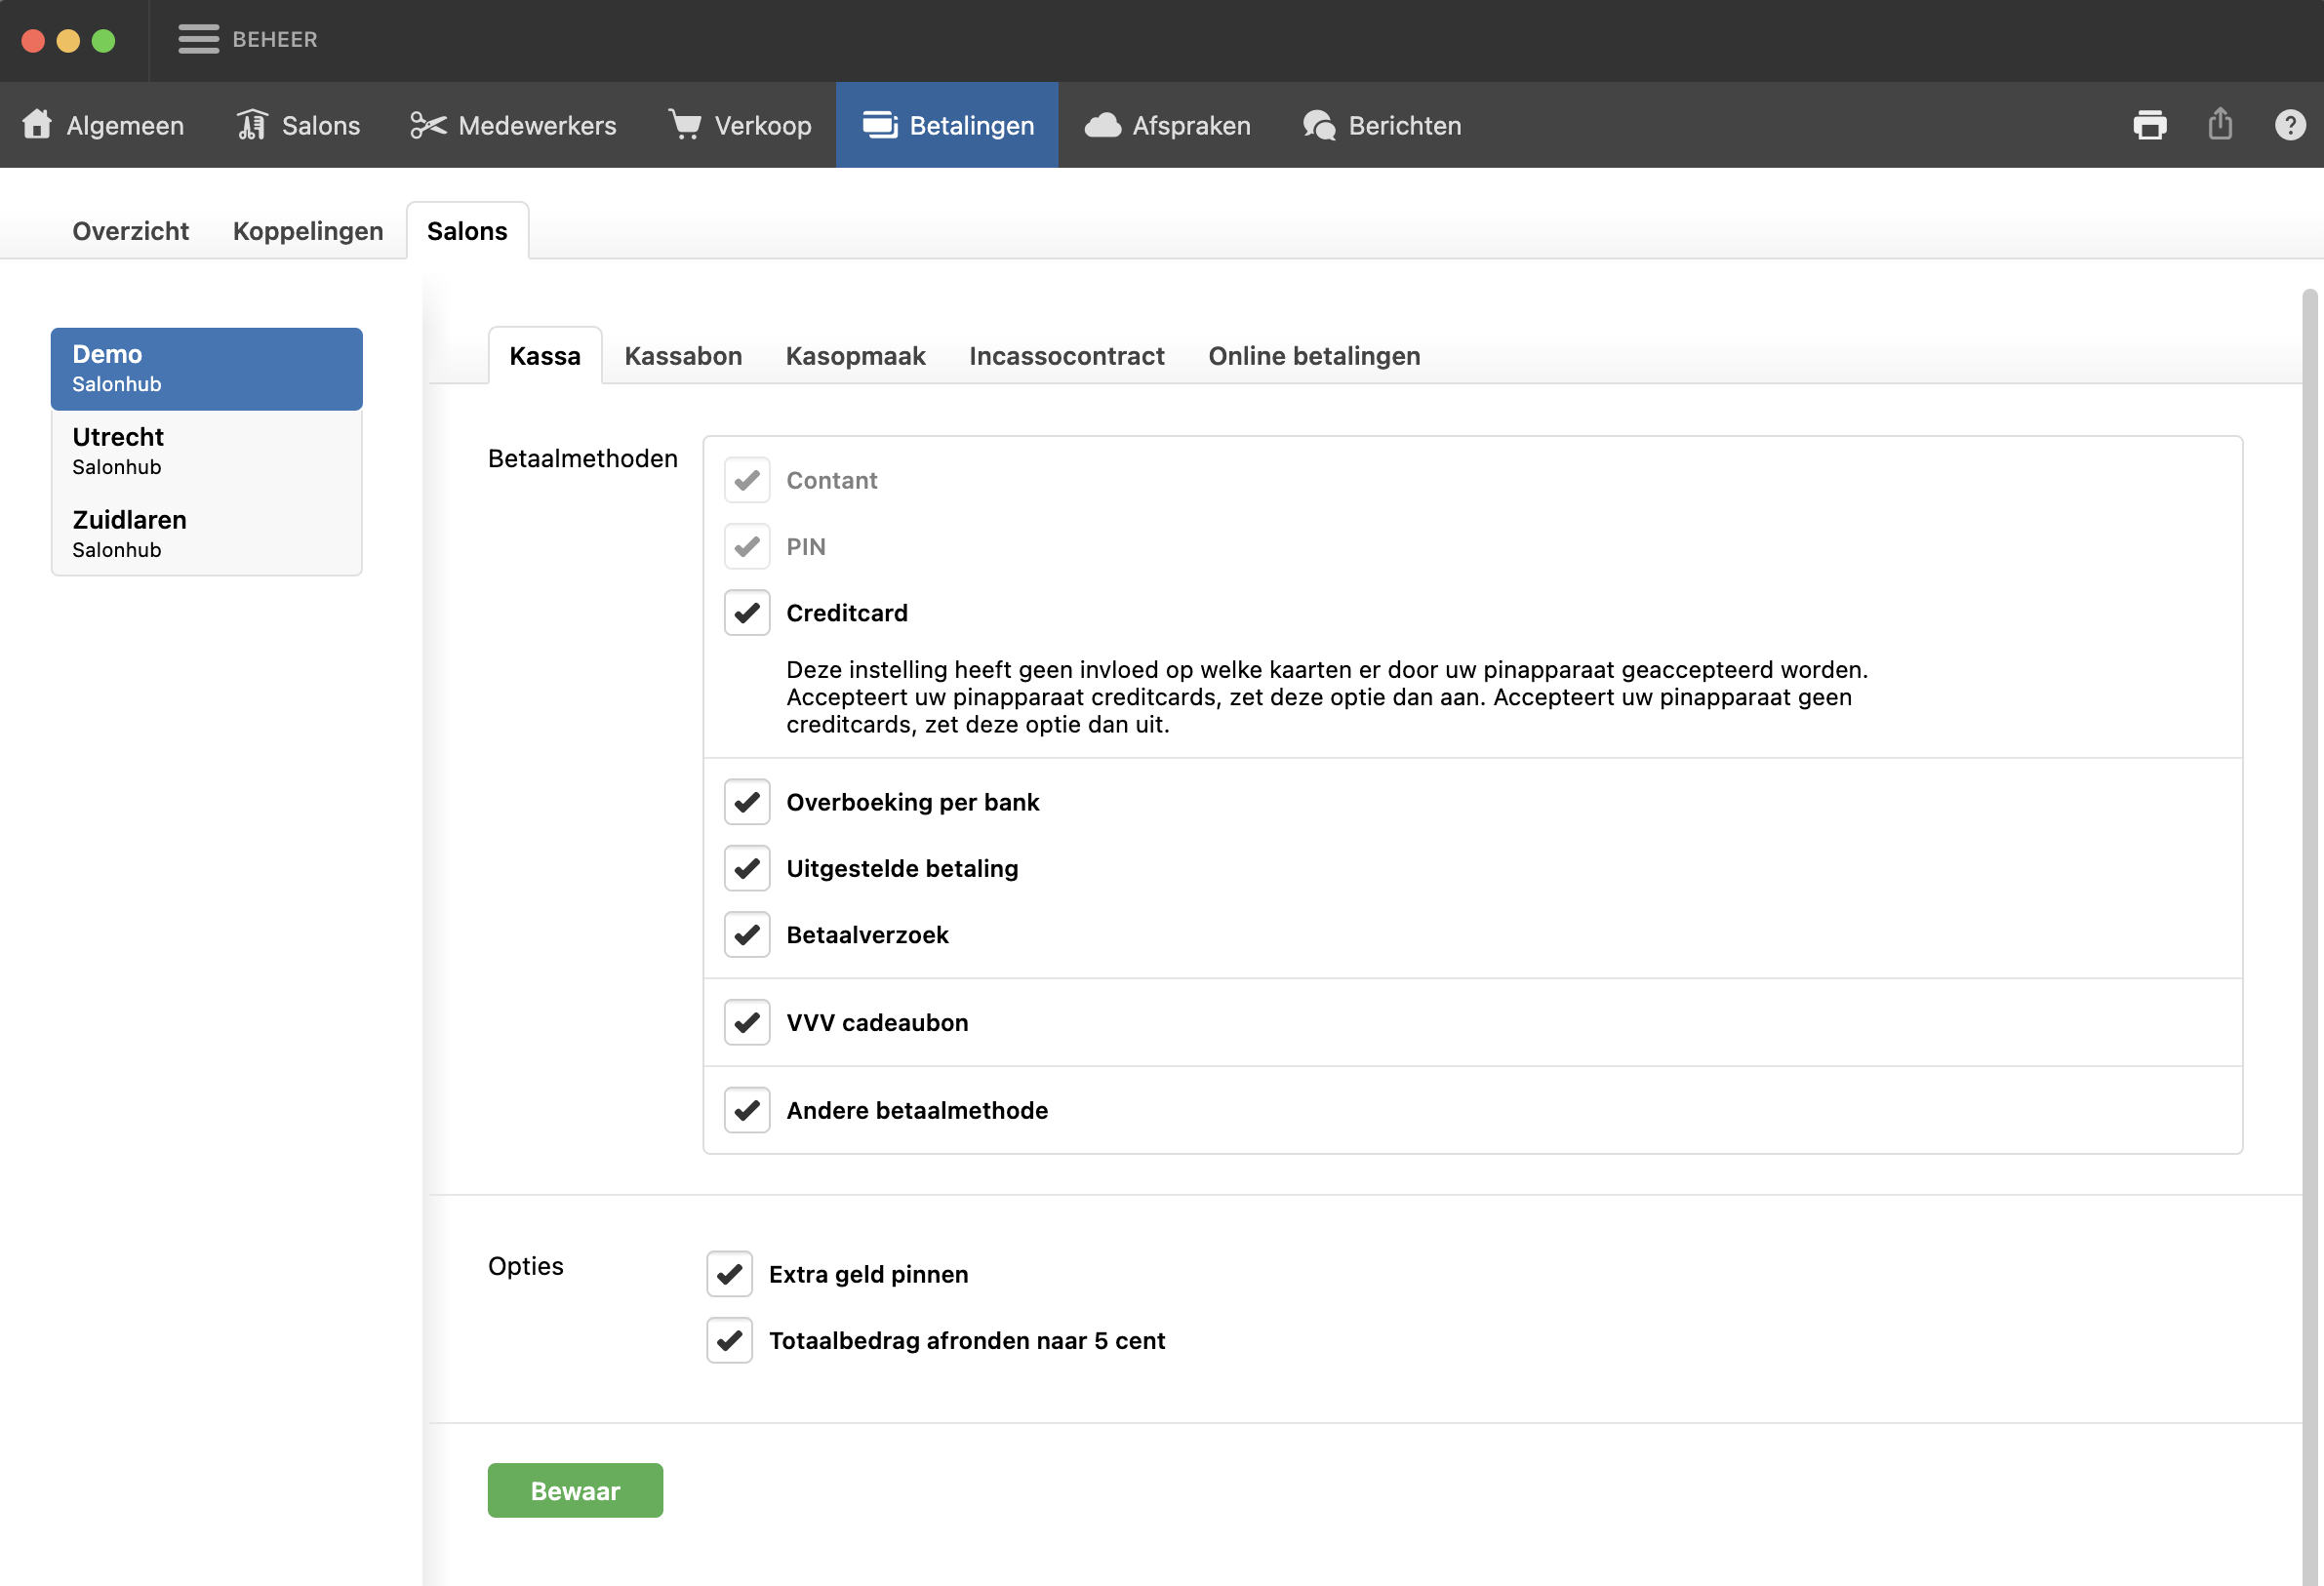Toggle the VVV cadeaubon checkbox

(747, 1022)
